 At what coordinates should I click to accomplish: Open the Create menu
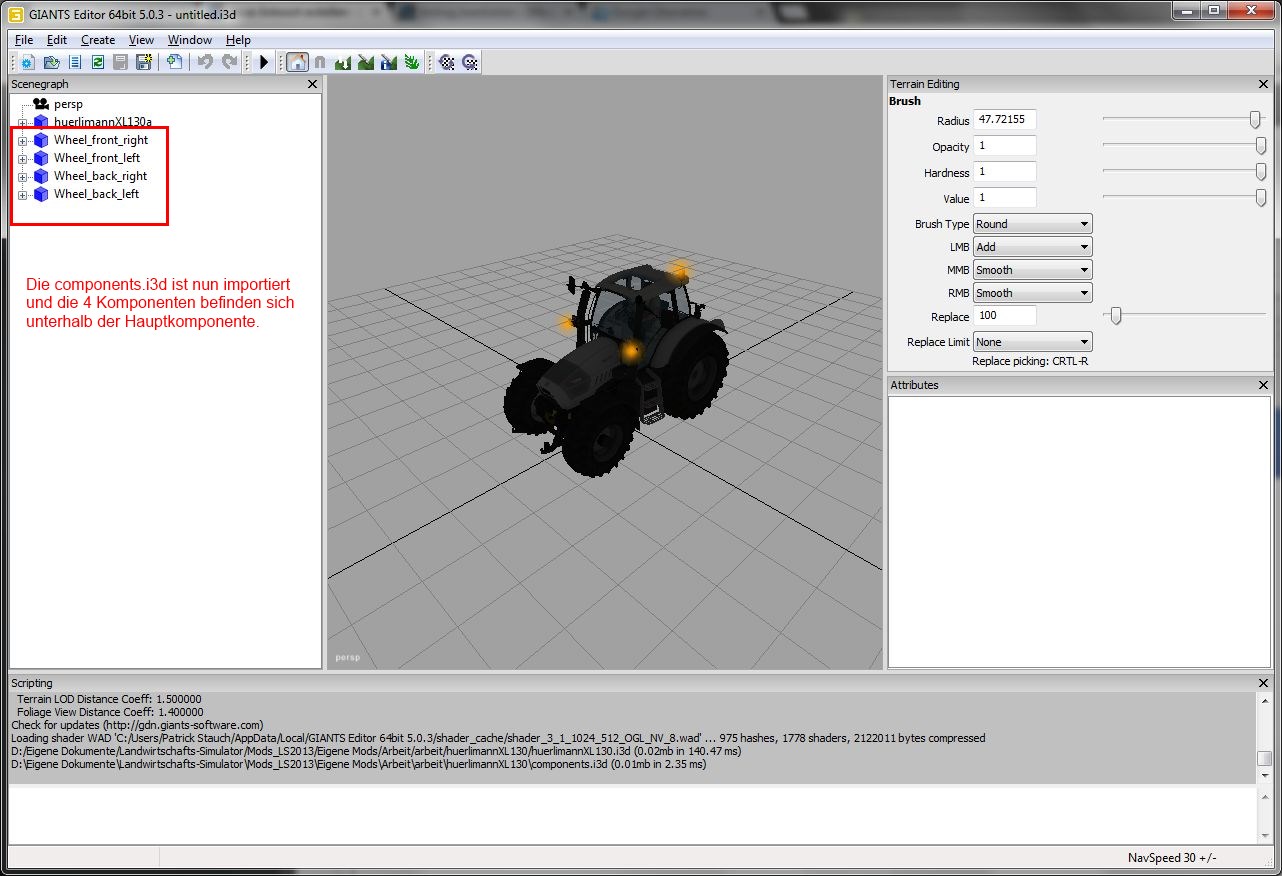(98, 40)
